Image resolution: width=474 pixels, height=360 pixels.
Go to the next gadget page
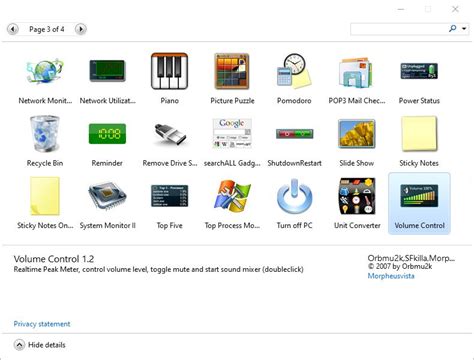[x=80, y=29]
